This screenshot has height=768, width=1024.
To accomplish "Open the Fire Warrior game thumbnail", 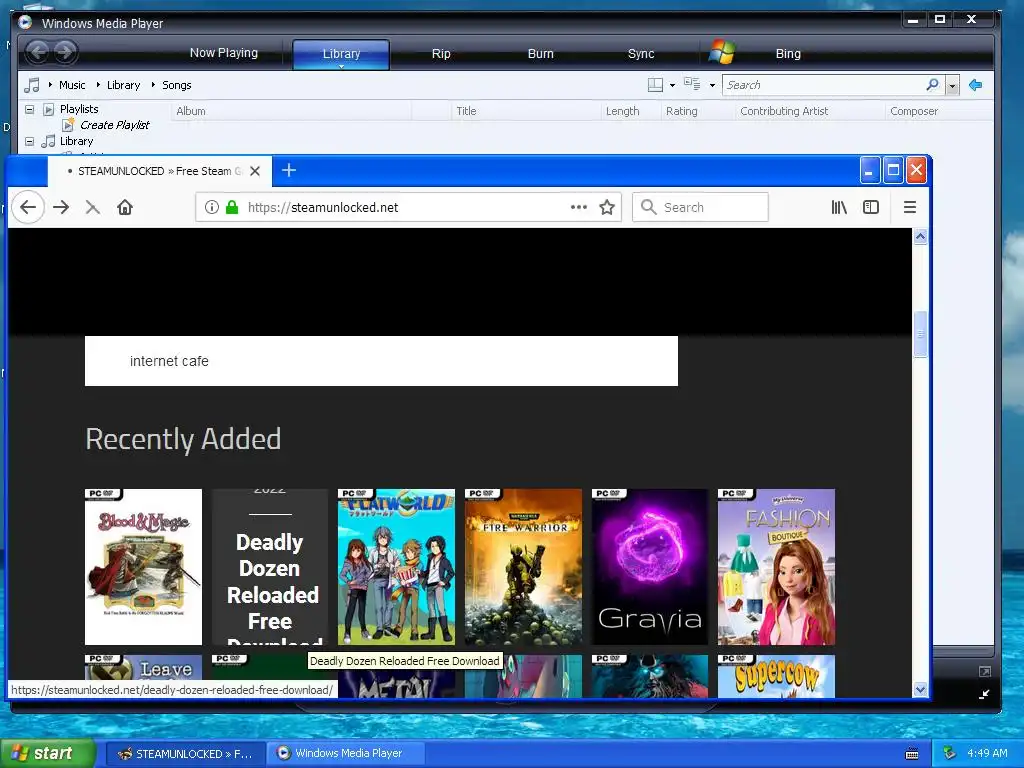I will coord(523,567).
